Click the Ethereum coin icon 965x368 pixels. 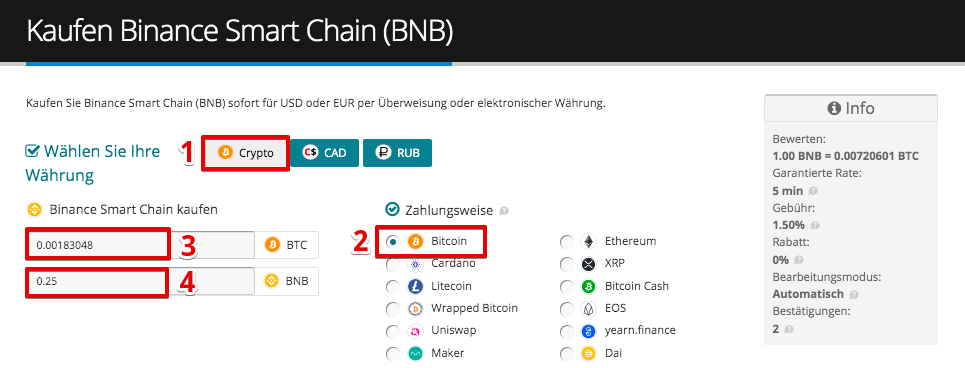(589, 242)
